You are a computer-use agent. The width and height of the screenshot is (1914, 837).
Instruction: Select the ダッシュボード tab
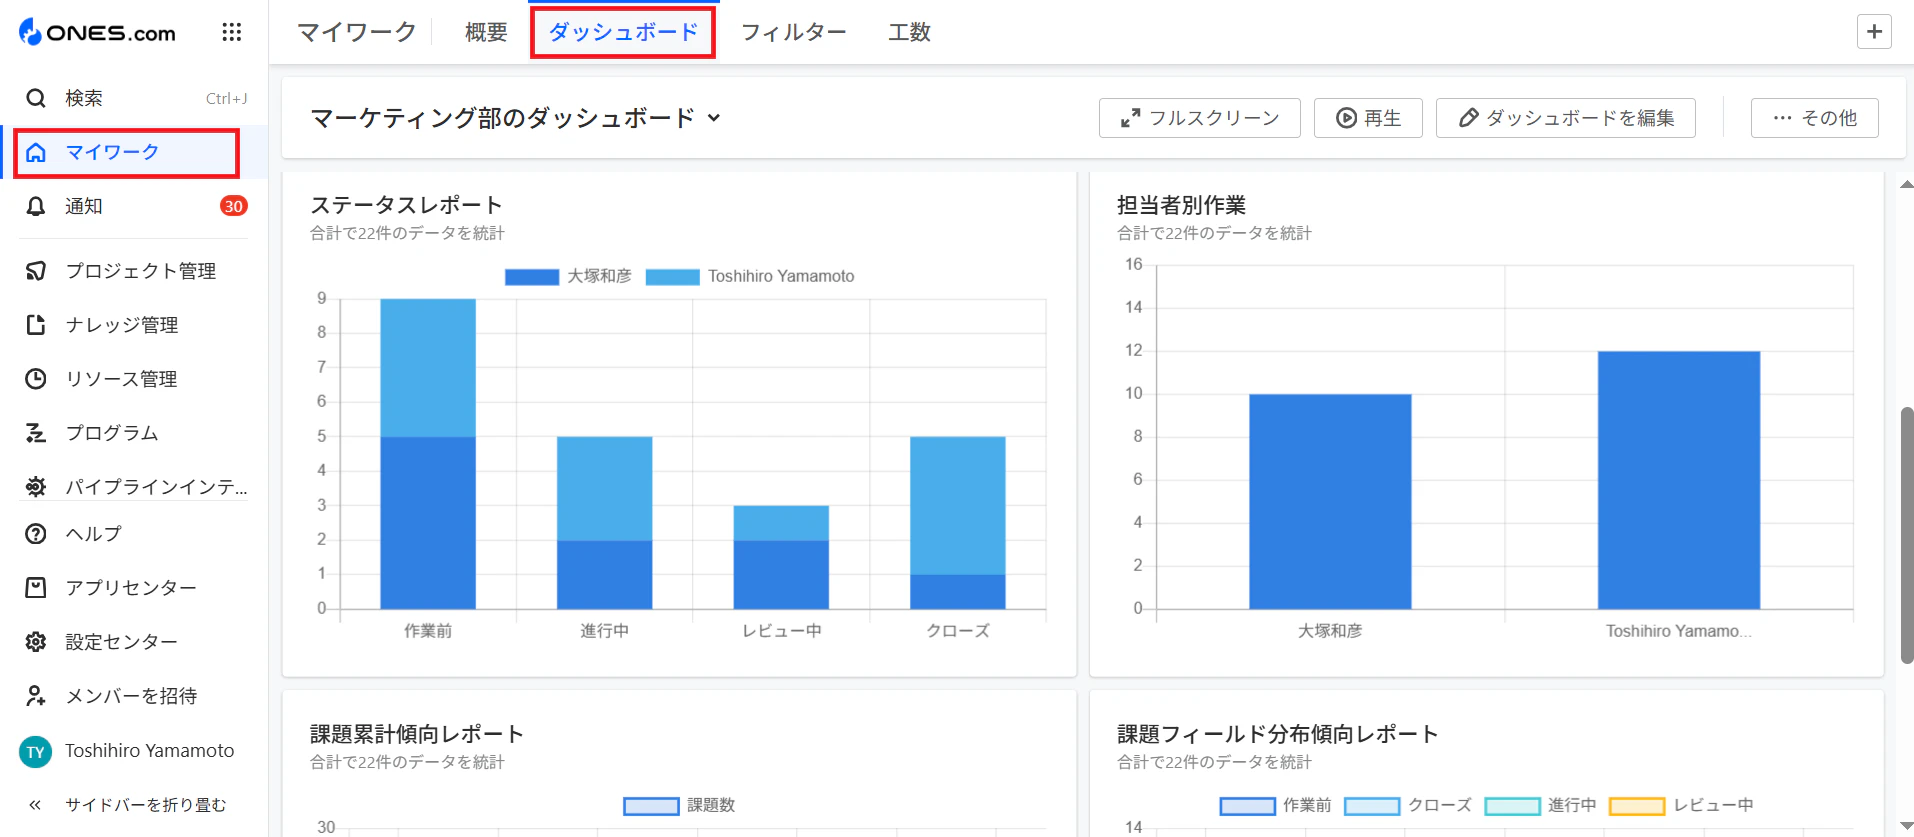623,32
